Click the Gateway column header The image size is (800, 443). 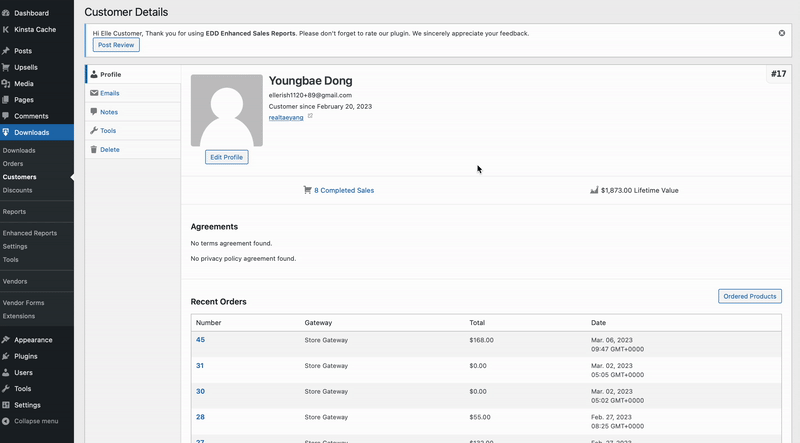tap(318, 323)
